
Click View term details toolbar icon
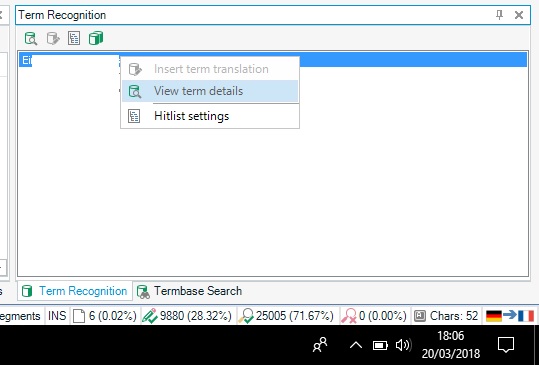tap(31, 38)
